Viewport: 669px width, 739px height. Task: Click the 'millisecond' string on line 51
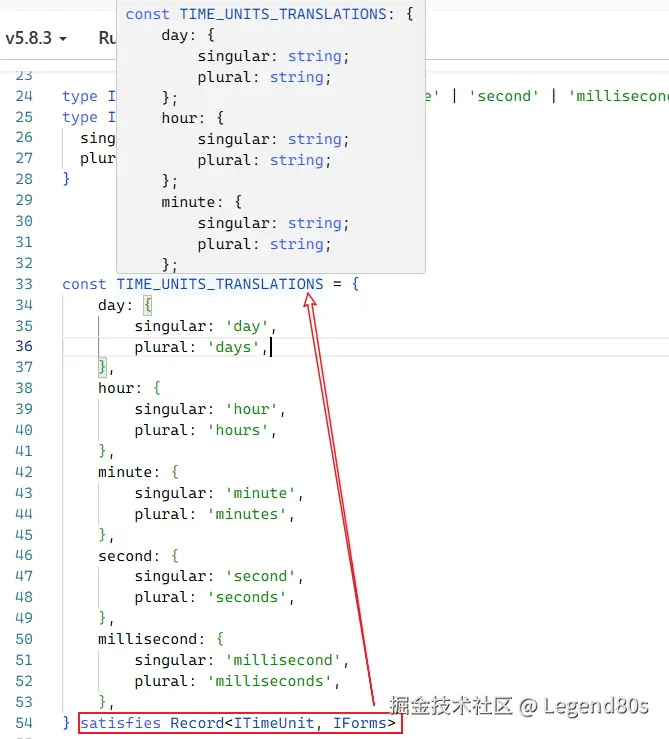pyautogui.click(x=283, y=660)
